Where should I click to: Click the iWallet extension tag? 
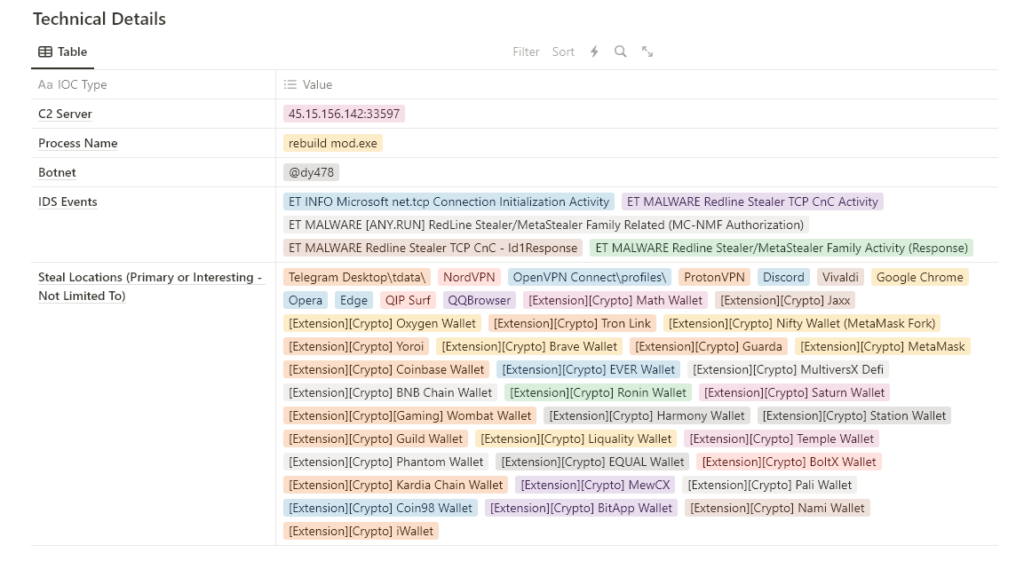point(360,531)
